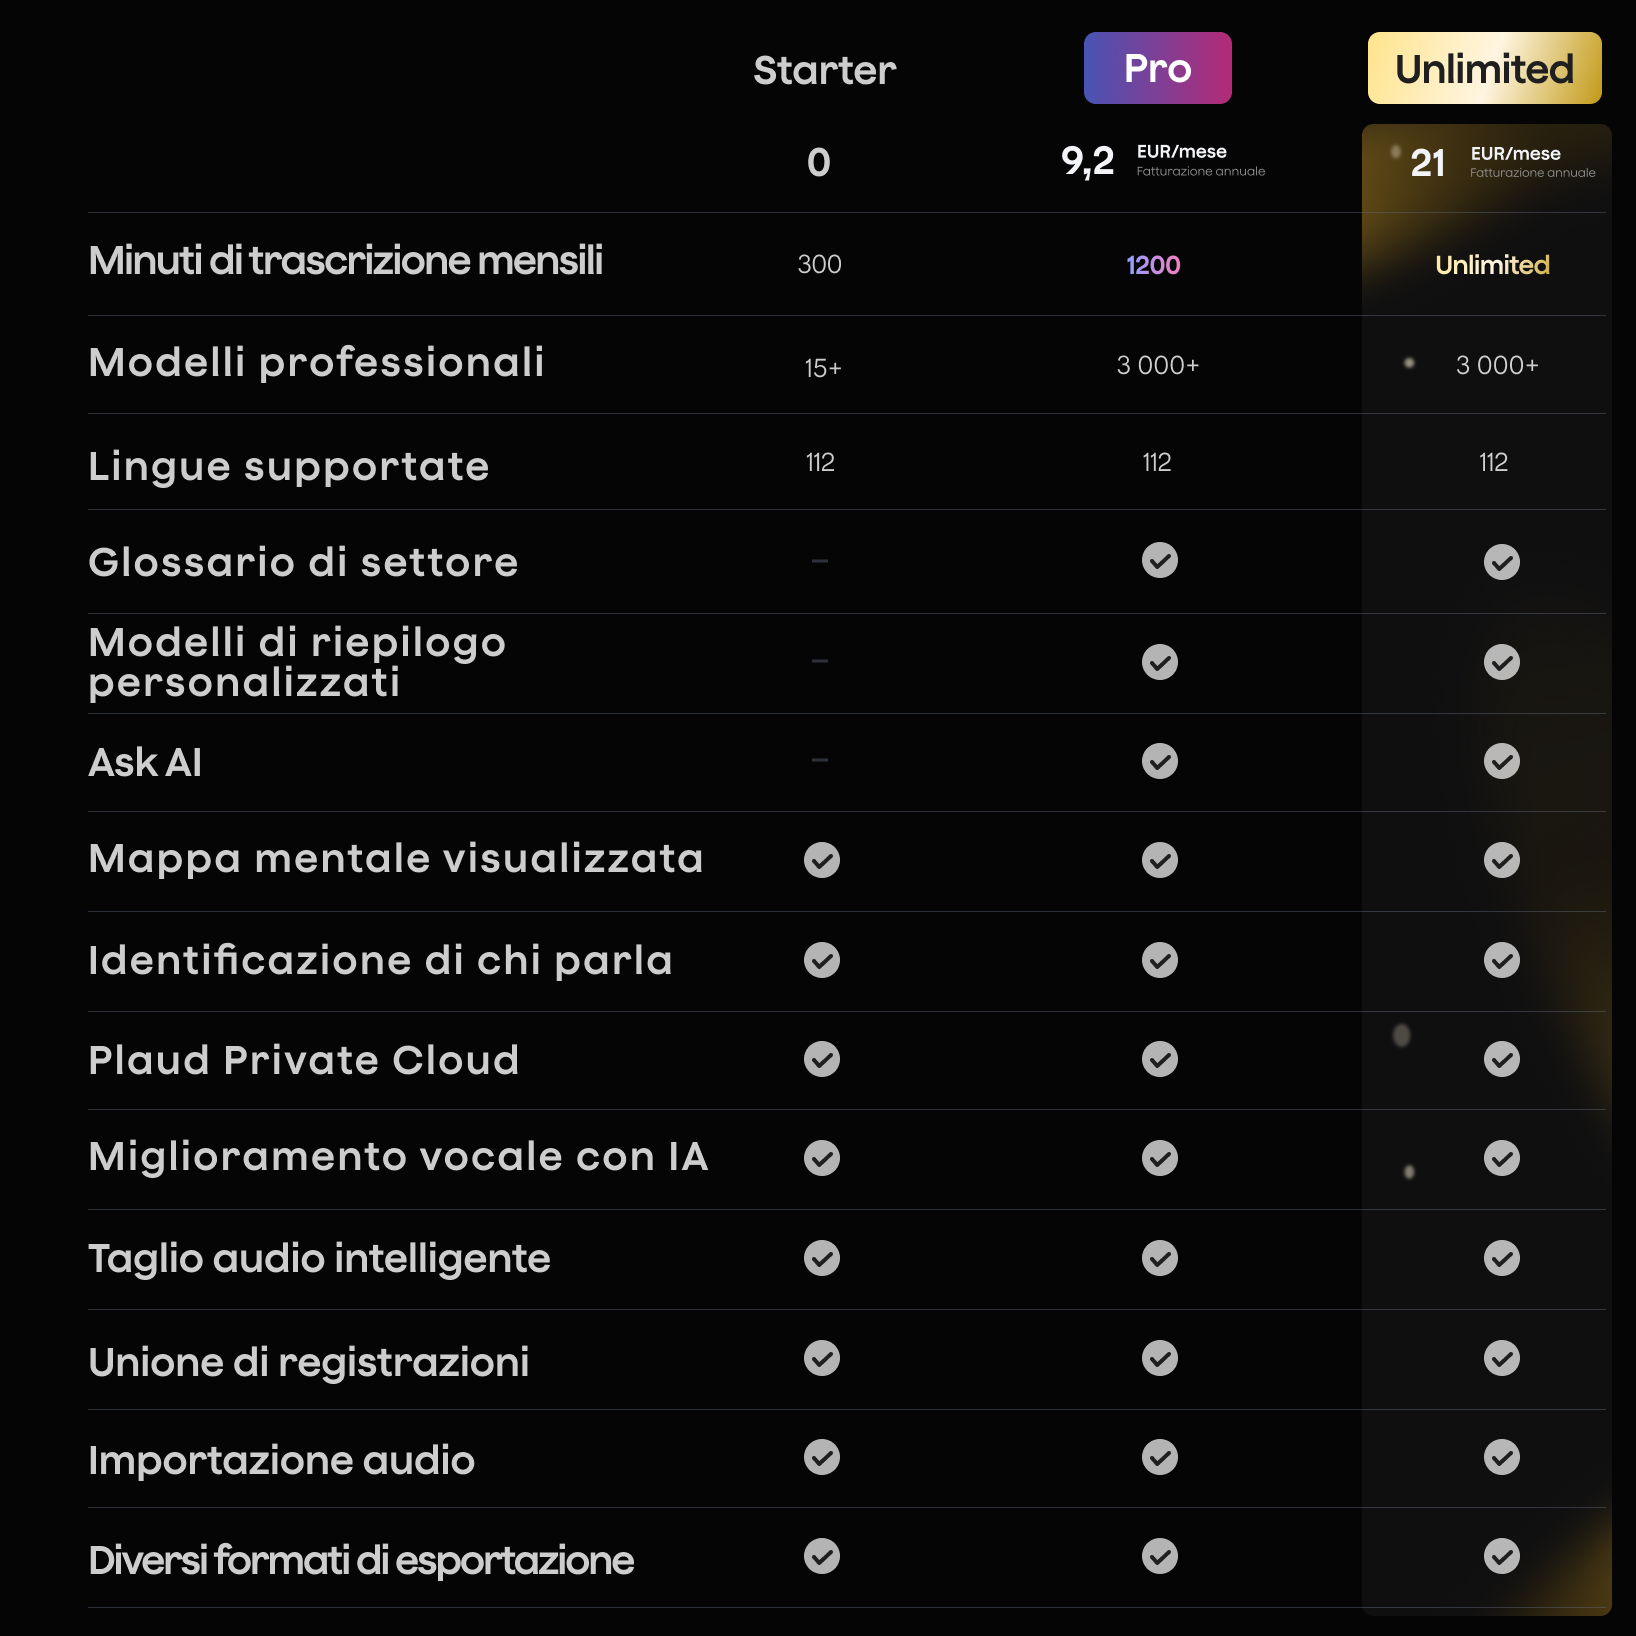
Task: Click Starter checkmark for Diversi formati di esportazione
Action: click(821, 1556)
